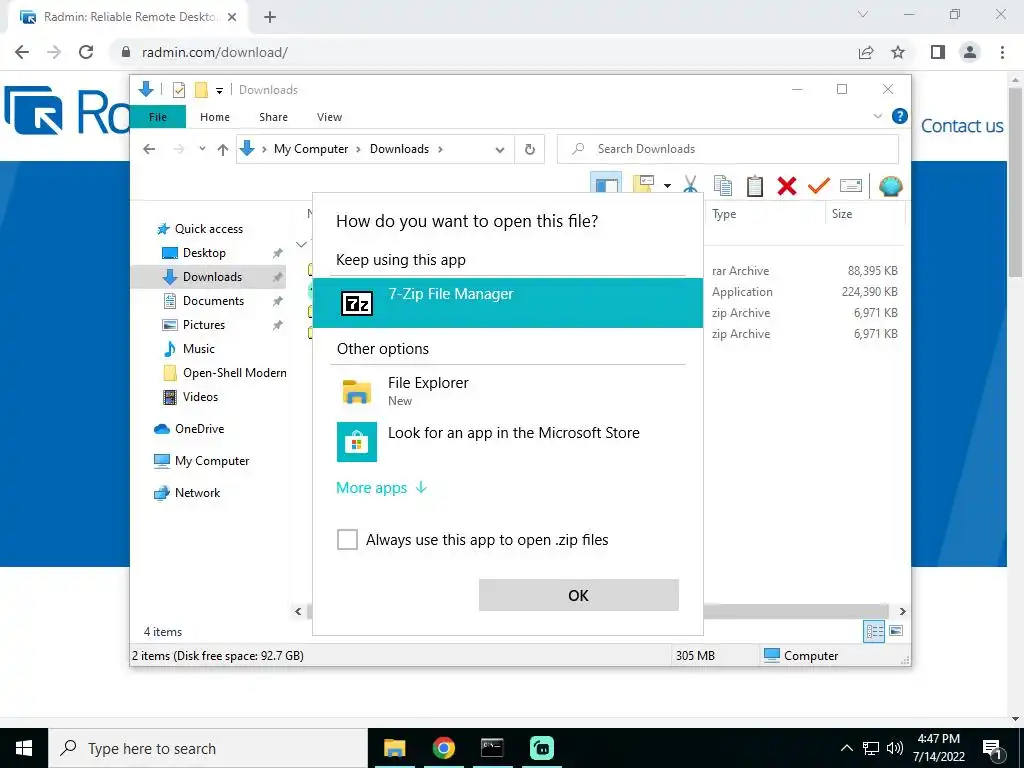Click the Paste clipboard toolbar icon

(x=754, y=185)
